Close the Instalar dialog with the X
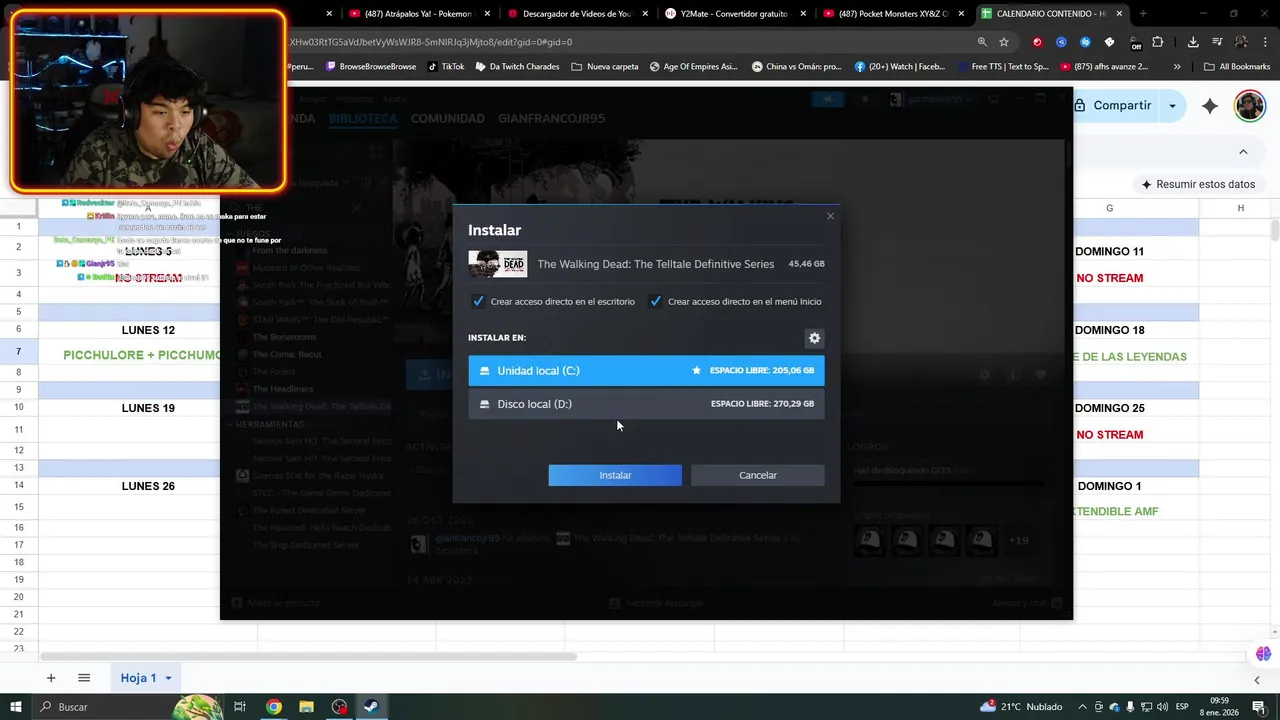The height and width of the screenshot is (720, 1280). [830, 216]
